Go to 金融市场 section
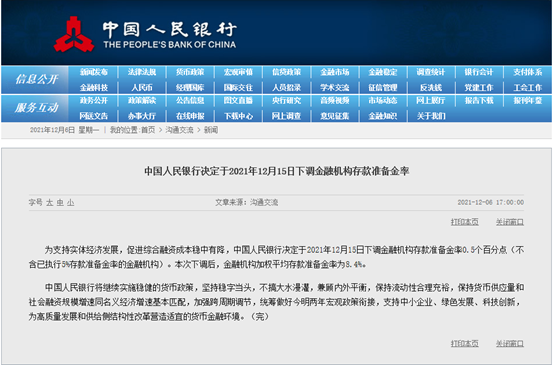 pyautogui.click(x=335, y=72)
